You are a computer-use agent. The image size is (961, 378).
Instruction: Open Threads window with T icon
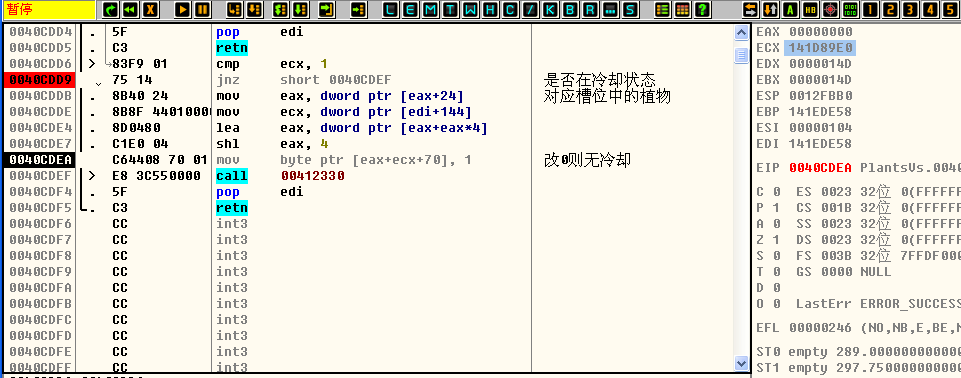(450, 9)
